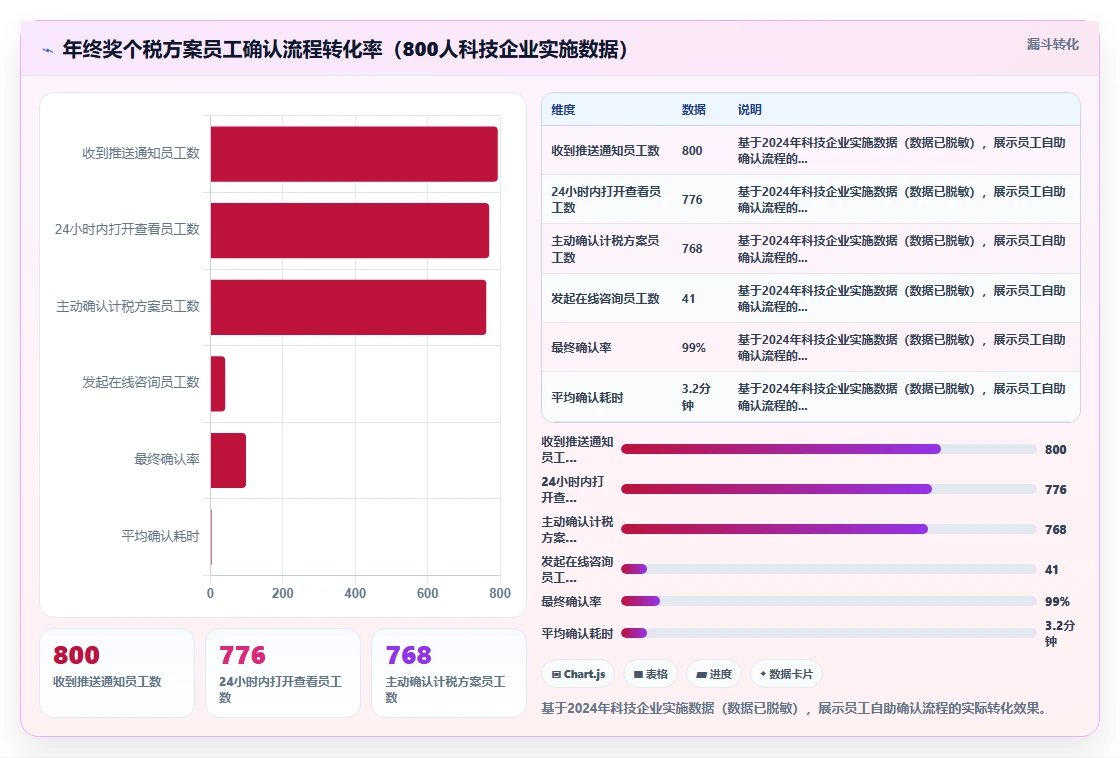Click the description in the 最终确认率 row
The width and height of the screenshot is (1120, 758).
coord(901,348)
